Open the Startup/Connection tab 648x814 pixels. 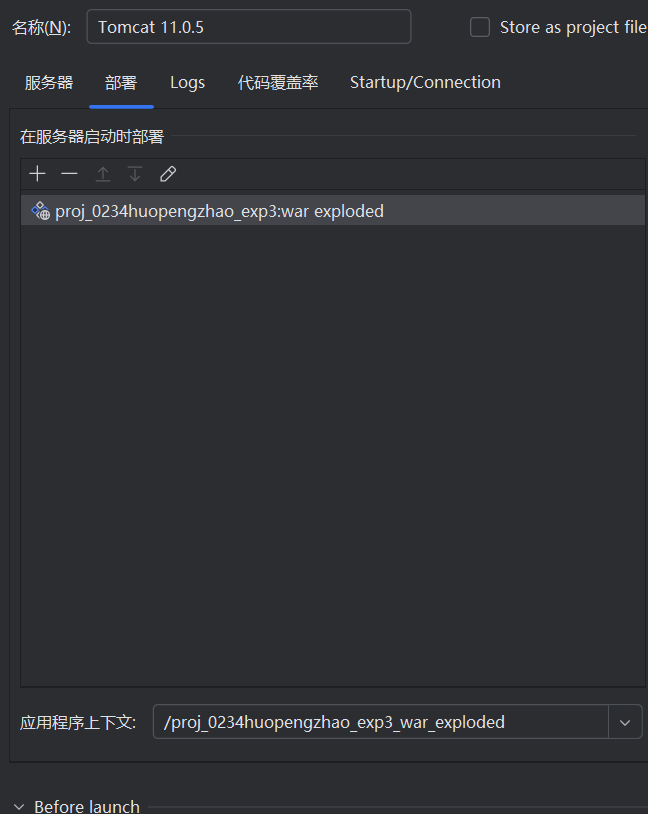tap(425, 83)
